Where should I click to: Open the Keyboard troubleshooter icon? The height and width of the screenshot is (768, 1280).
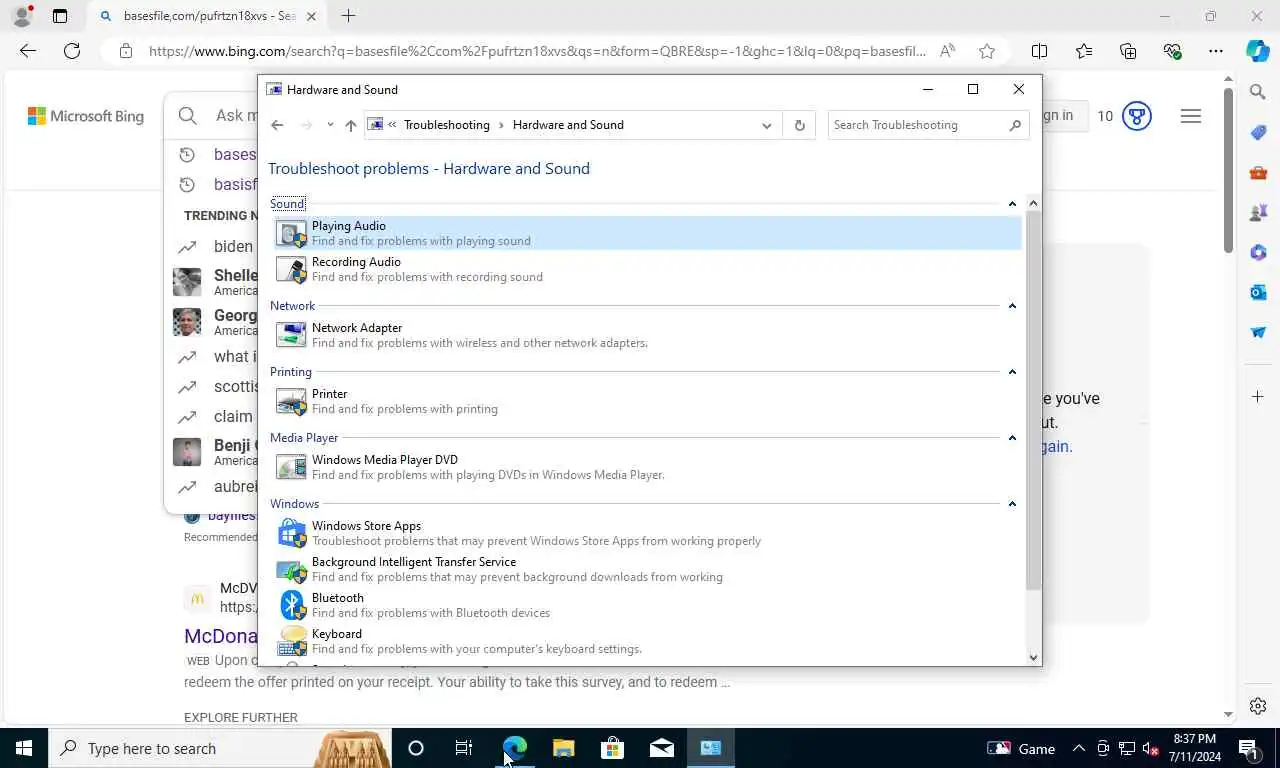pos(291,641)
